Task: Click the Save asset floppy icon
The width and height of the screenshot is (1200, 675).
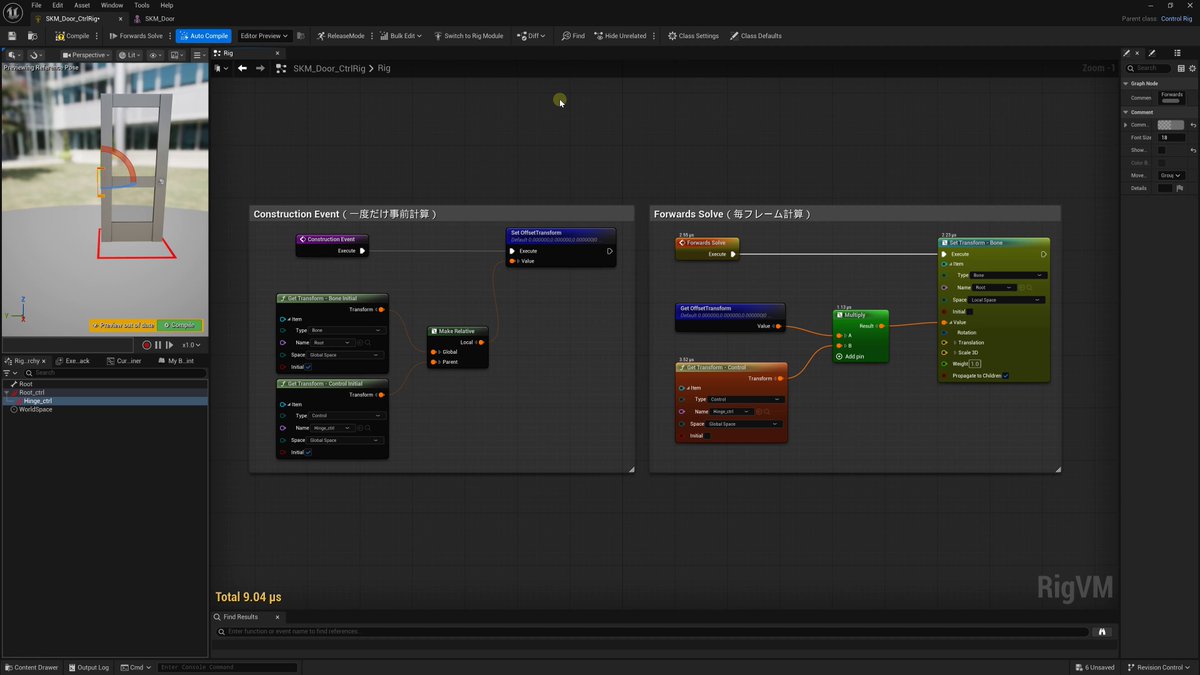Action: [12, 36]
